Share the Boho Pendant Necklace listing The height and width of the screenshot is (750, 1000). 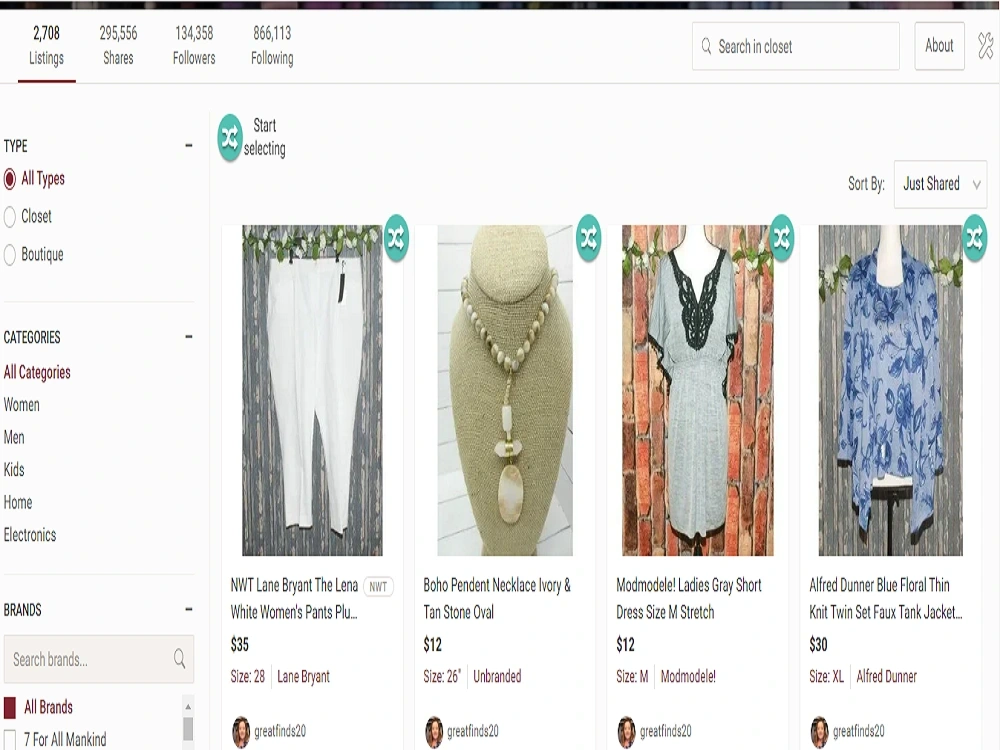coord(588,239)
